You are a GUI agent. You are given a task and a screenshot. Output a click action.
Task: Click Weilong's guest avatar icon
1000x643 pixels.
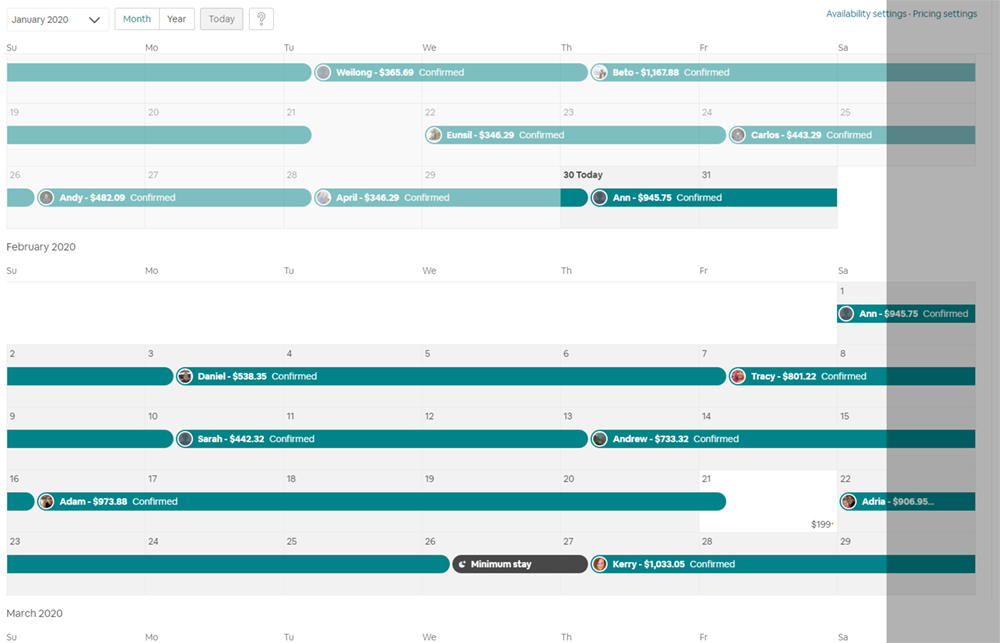pyautogui.click(x=324, y=73)
